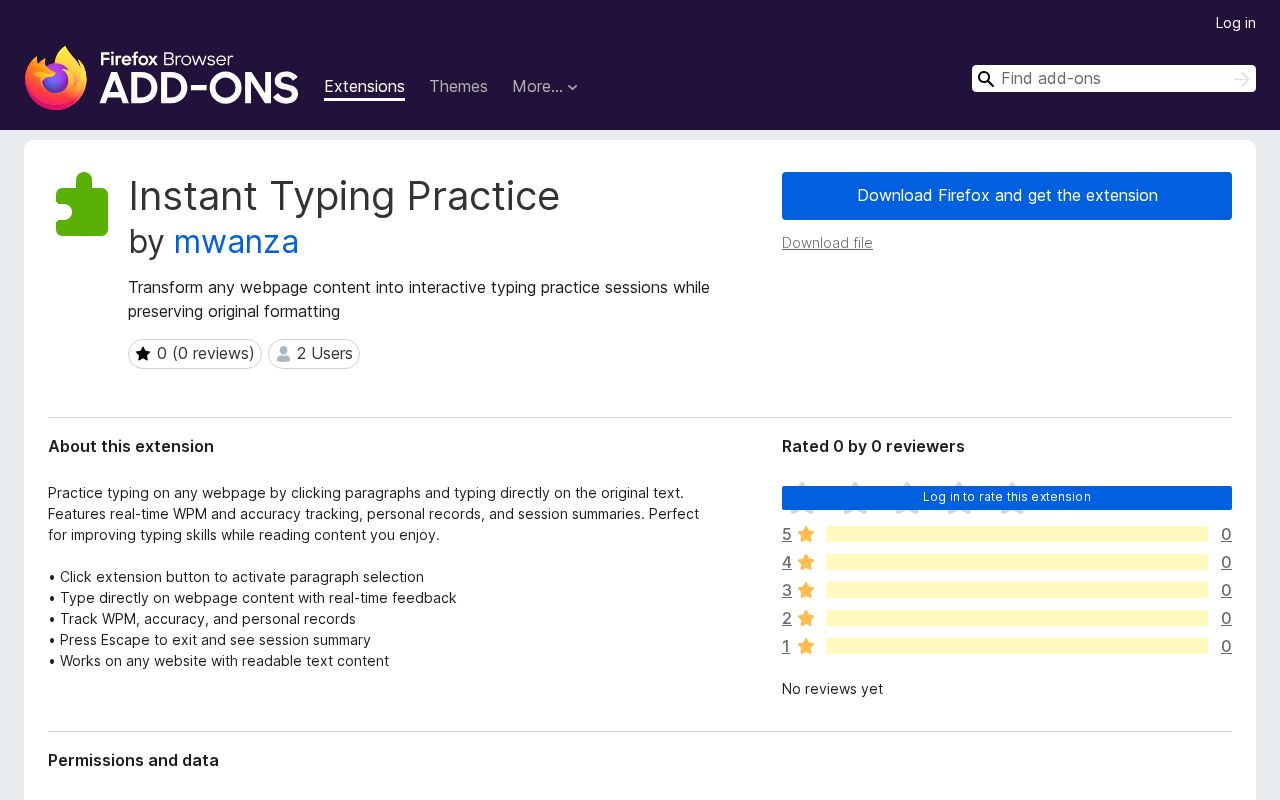
Task: Expand the More… dropdown chevron
Action: click(x=572, y=87)
